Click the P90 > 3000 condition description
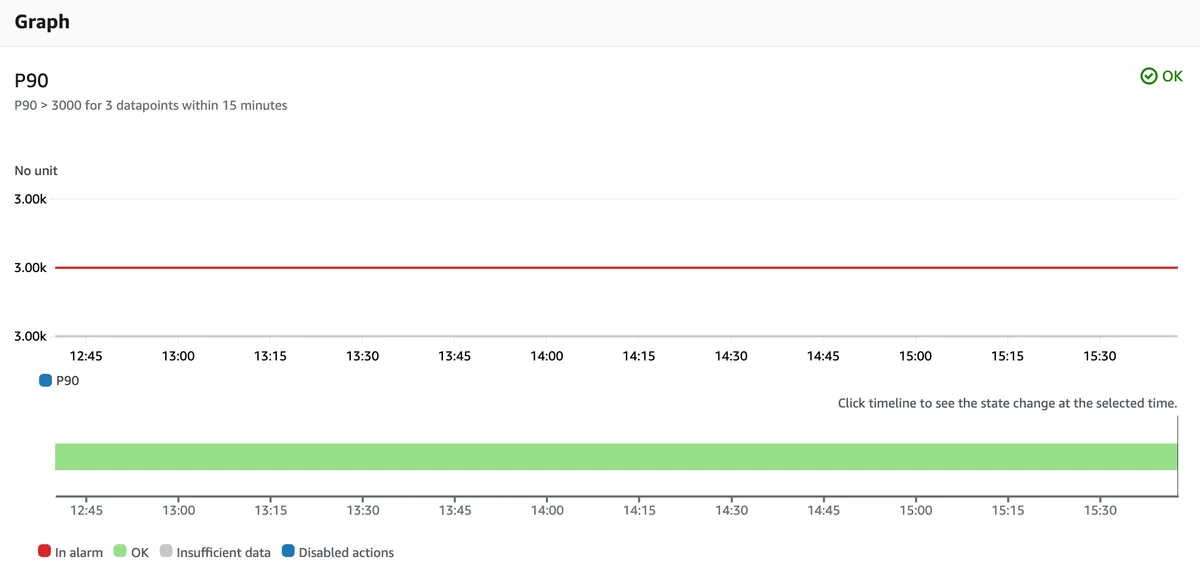 click(x=151, y=105)
